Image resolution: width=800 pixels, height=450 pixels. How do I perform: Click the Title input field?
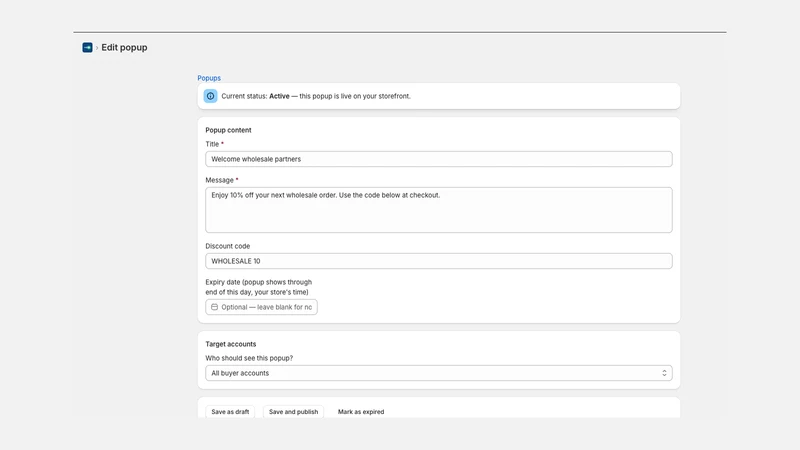pyautogui.click(x=439, y=159)
